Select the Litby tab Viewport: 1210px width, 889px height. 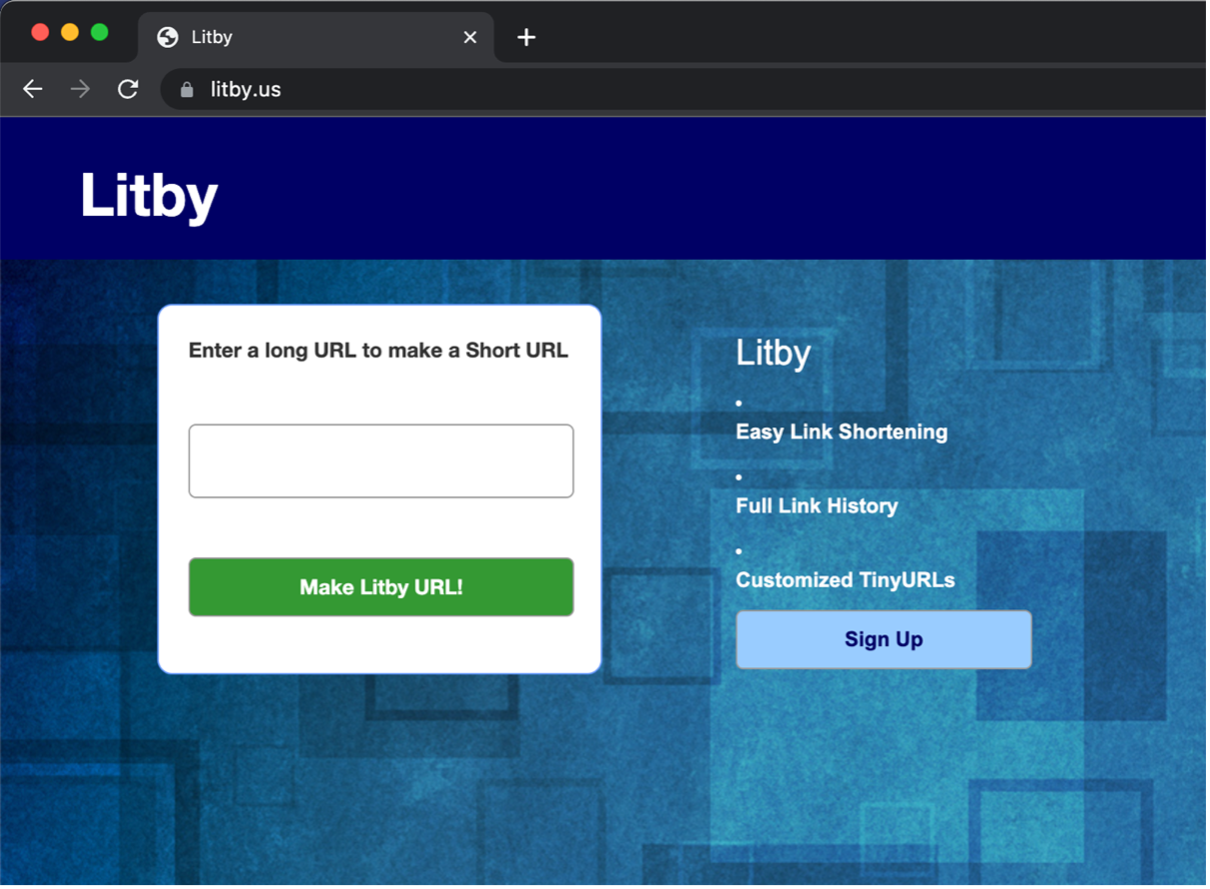[x=300, y=37]
